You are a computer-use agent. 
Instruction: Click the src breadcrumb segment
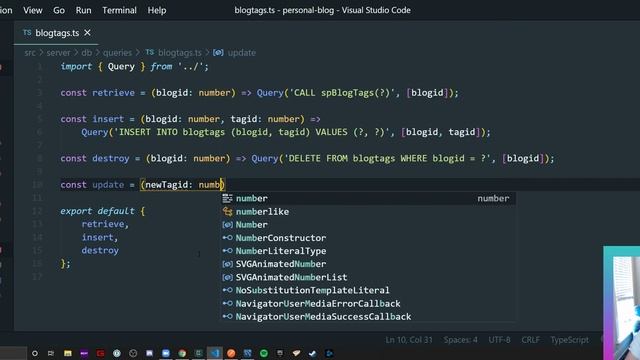(x=30, y=53)
